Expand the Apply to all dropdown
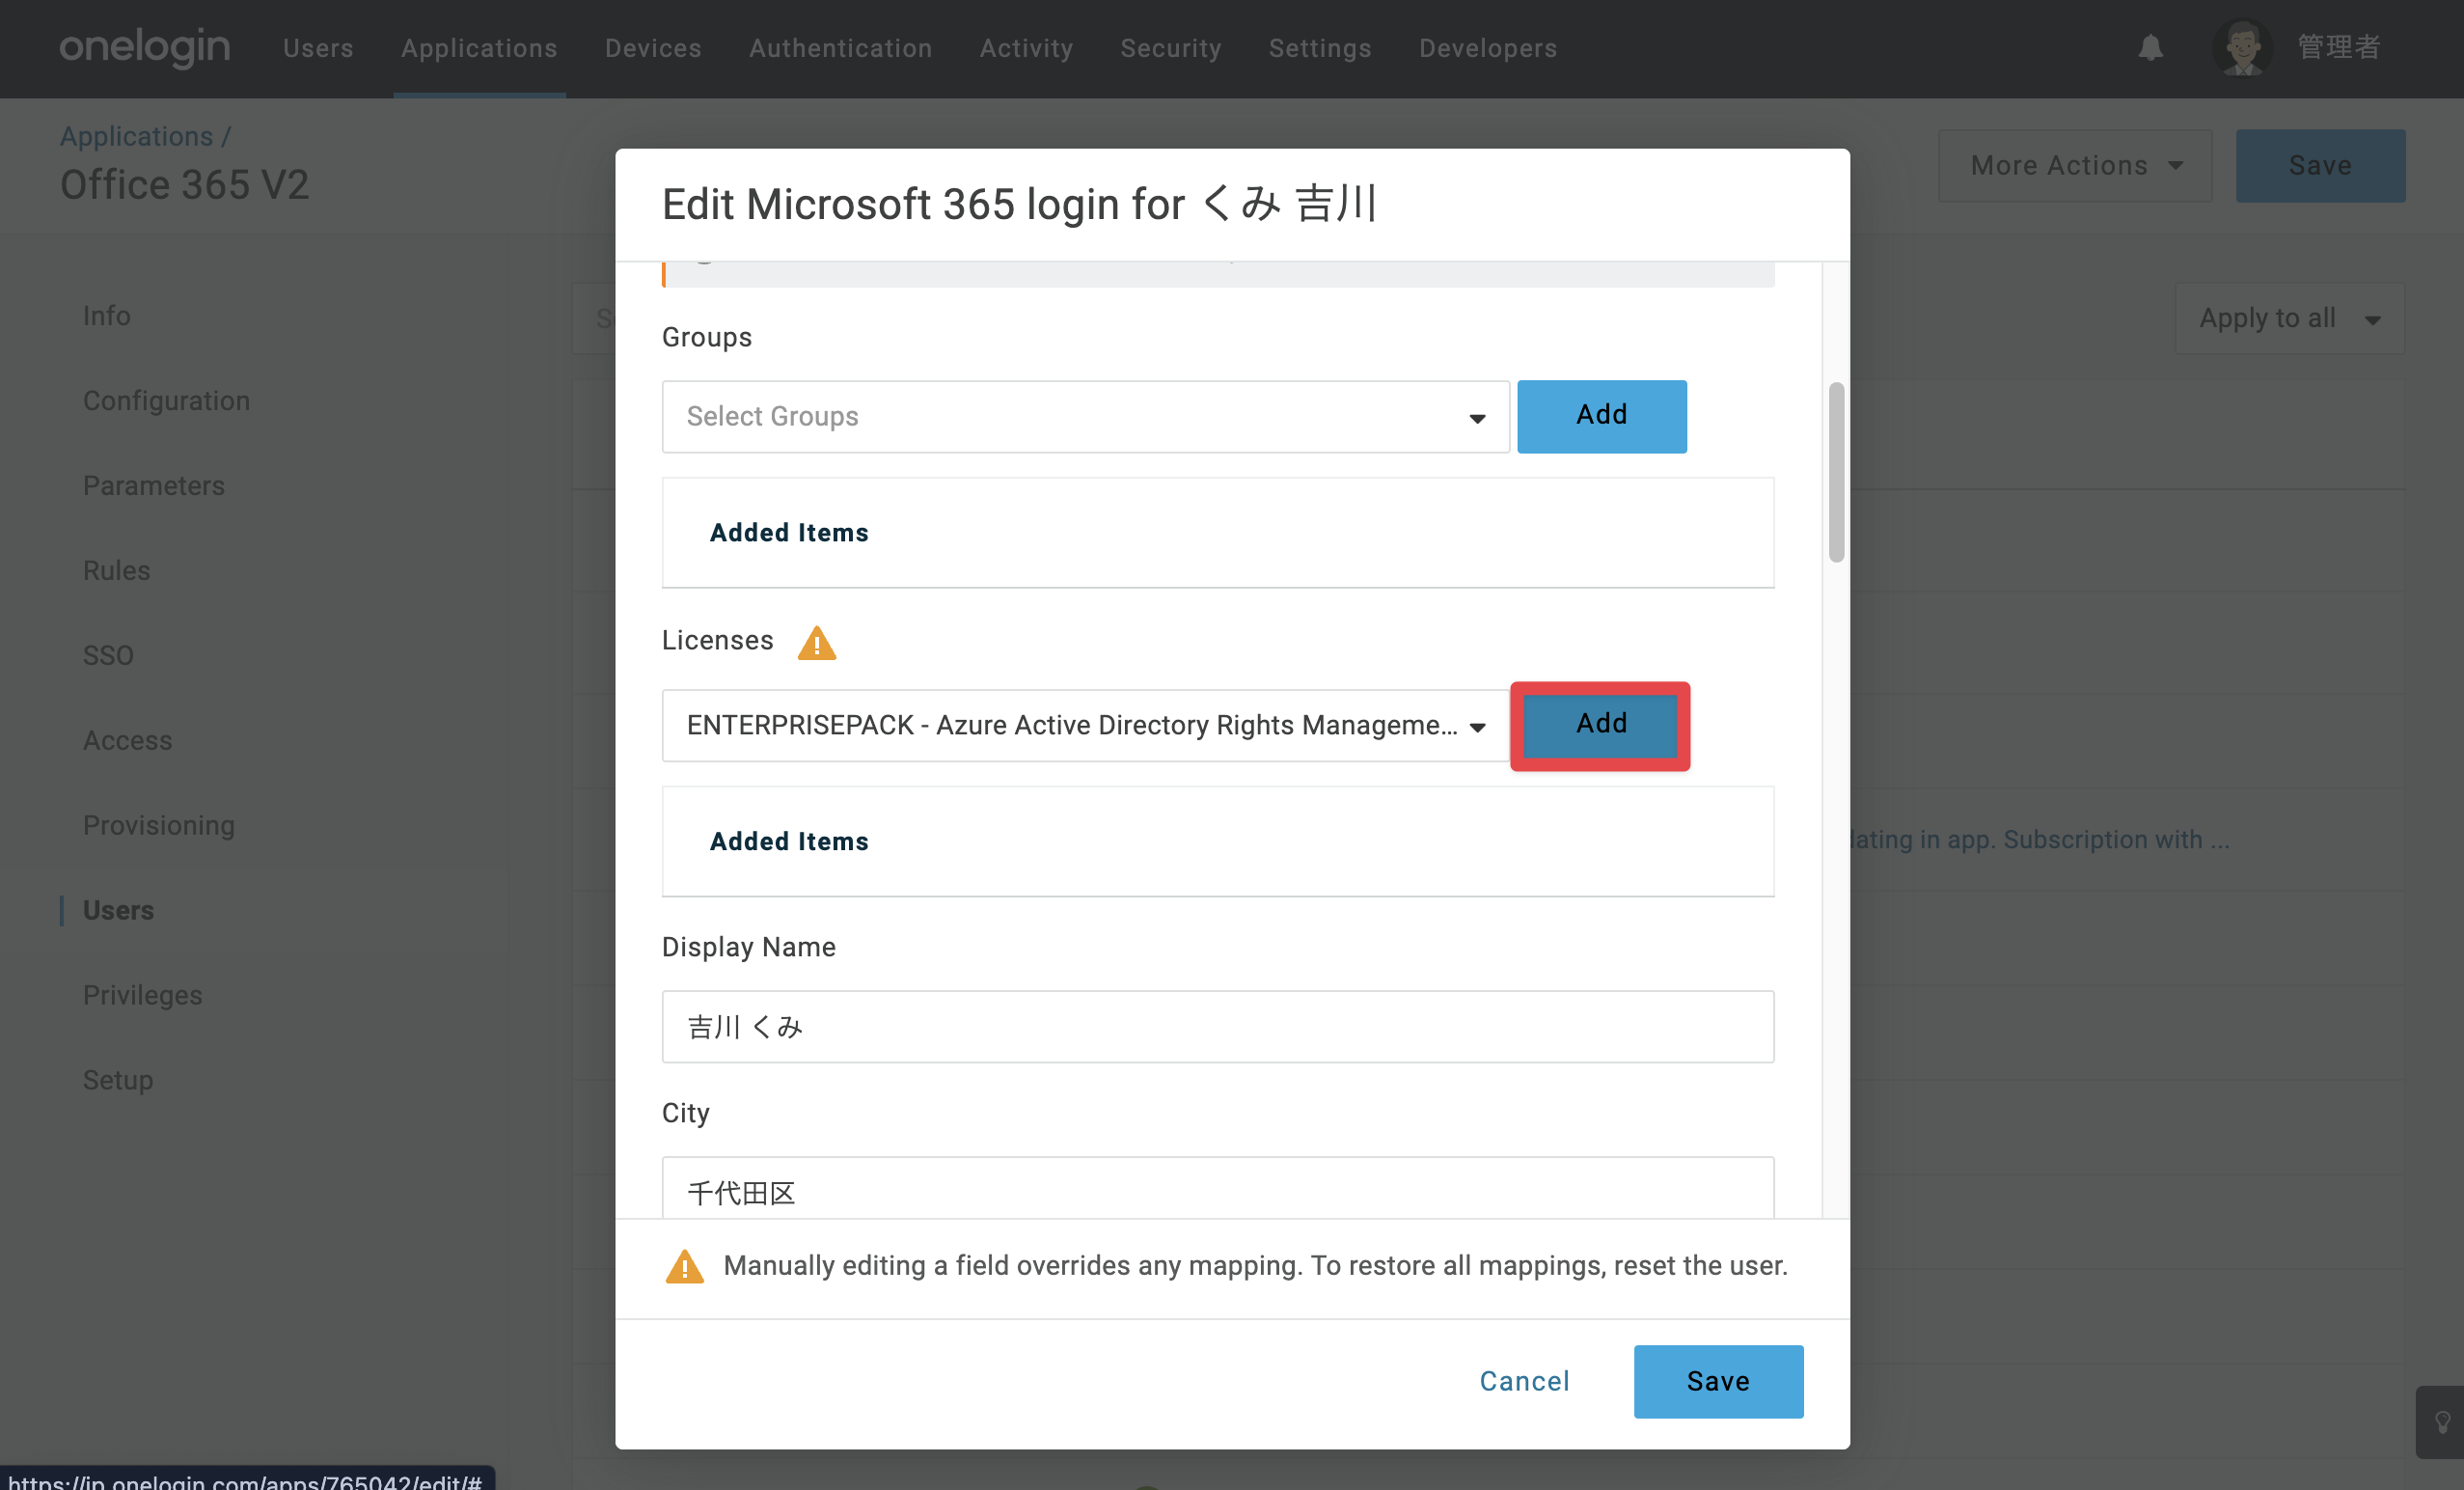Viewport: 2464px width, 1490px height. (x=2289, y=318)
